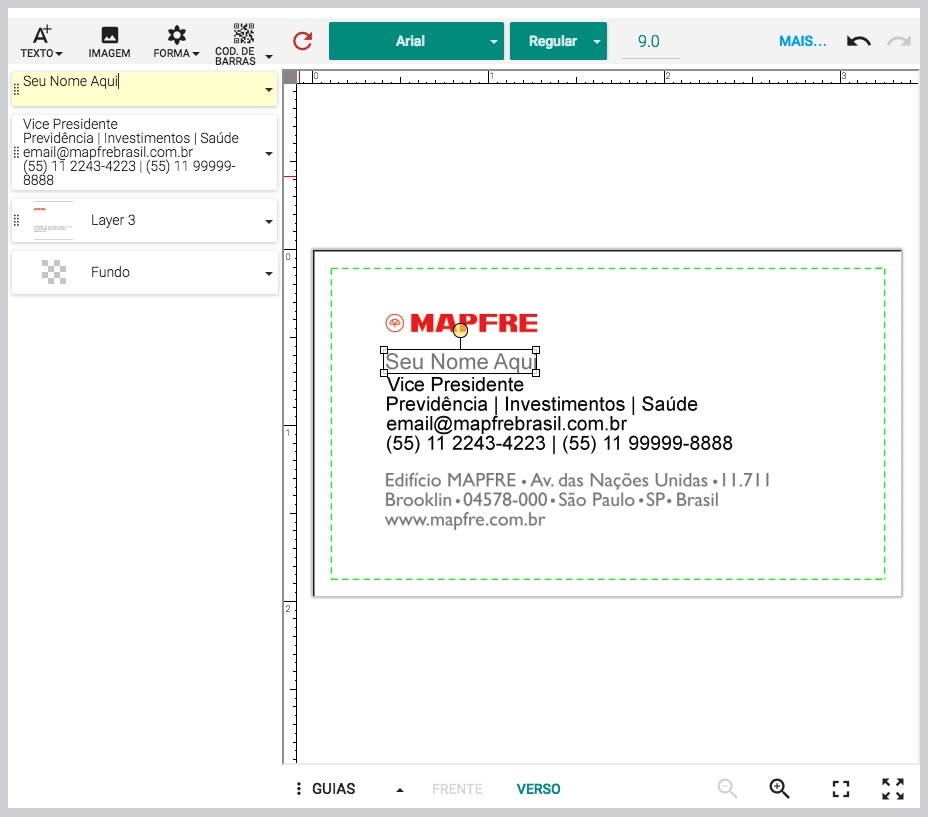This screenshot has height=817, width=928.
Task: Select the Vice Presidente text layer
Action: (144, 152)
